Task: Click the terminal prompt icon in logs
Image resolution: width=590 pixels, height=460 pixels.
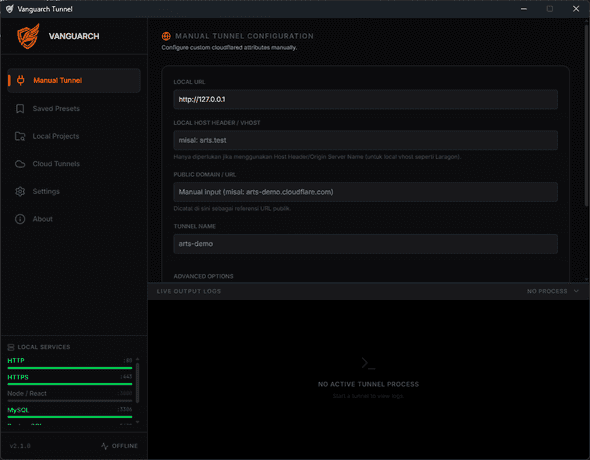Action: (368, 363)
